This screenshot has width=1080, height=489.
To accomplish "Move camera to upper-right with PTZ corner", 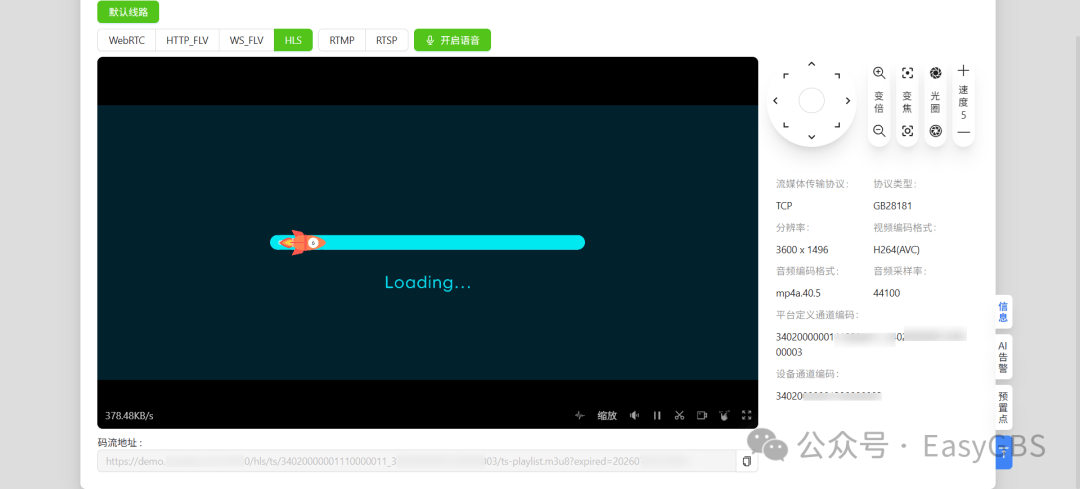I will pyautogui.click(x=836, y=75).
